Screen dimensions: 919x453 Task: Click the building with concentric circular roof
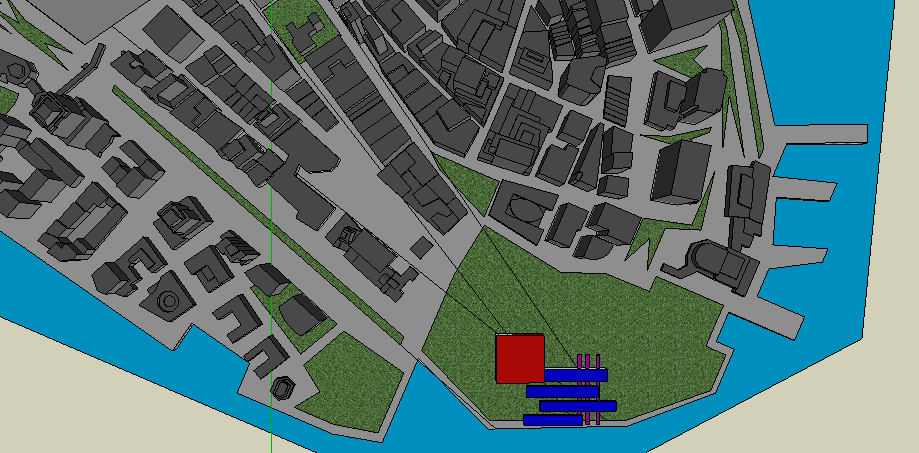168,298
